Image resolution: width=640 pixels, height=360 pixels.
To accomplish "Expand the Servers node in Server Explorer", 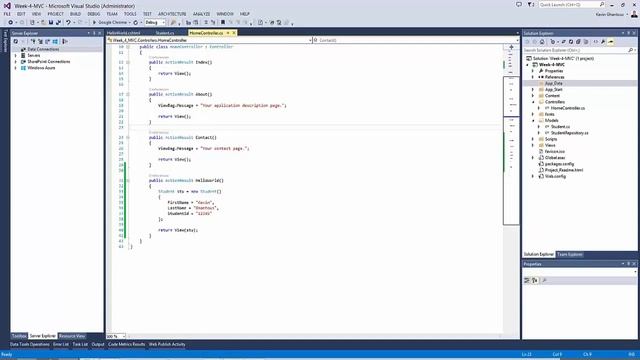I will [16, 56].
